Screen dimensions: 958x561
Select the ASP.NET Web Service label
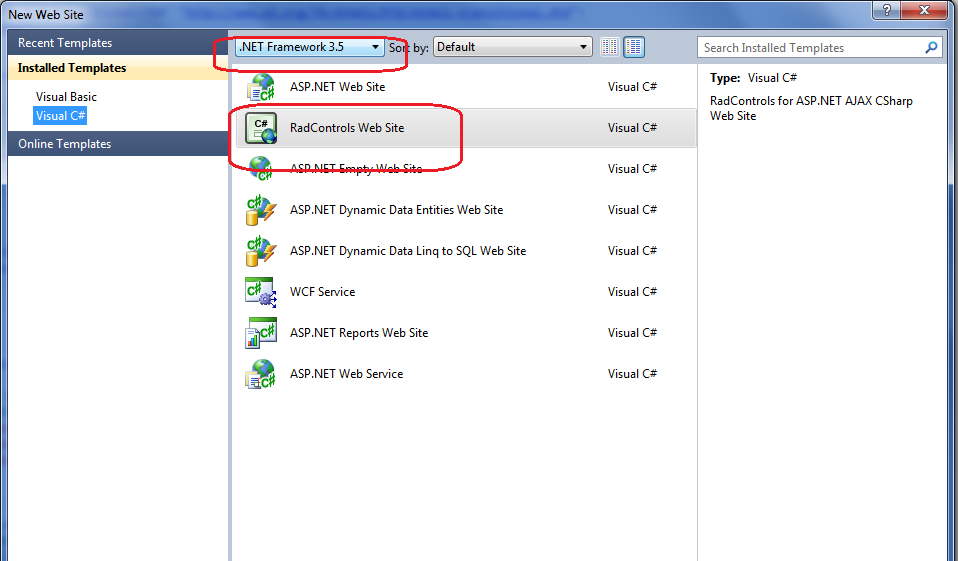coord(346,373)
